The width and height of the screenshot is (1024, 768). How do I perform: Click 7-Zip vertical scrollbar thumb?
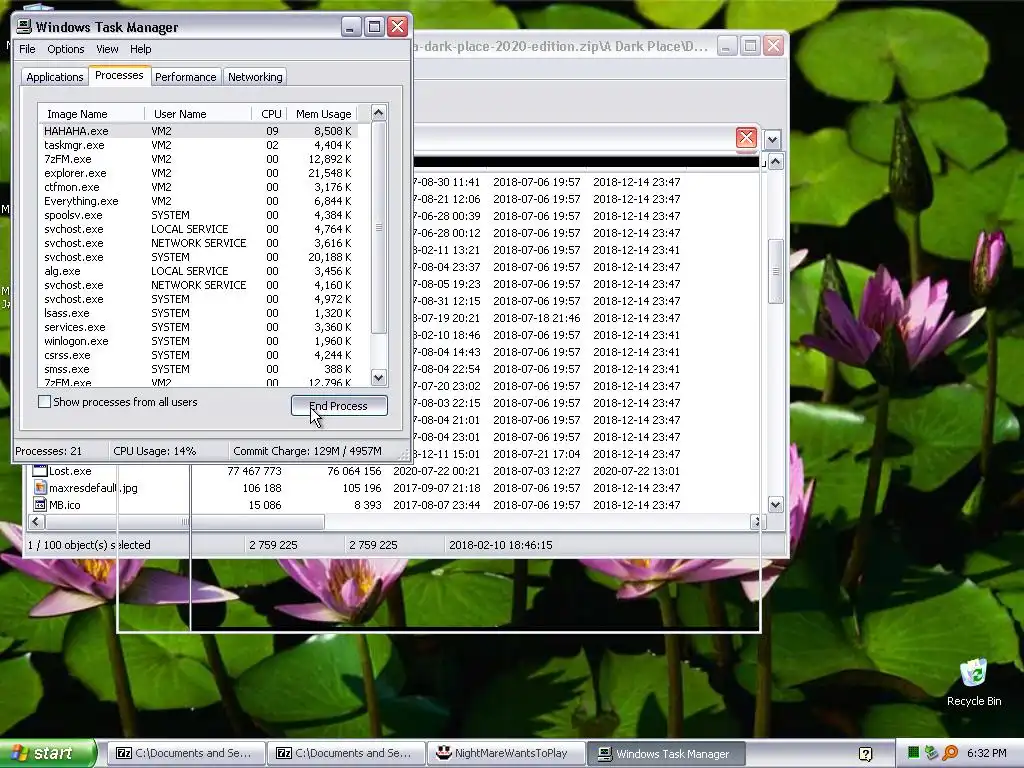[775, 271]
